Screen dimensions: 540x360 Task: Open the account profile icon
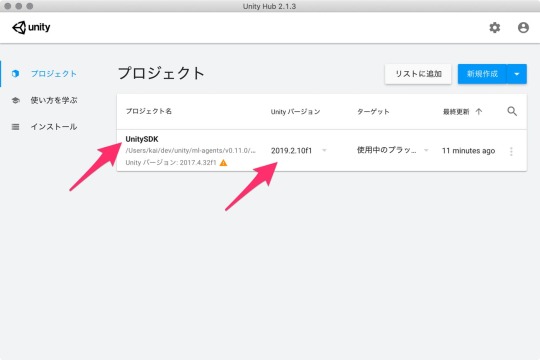coord(523,28)
